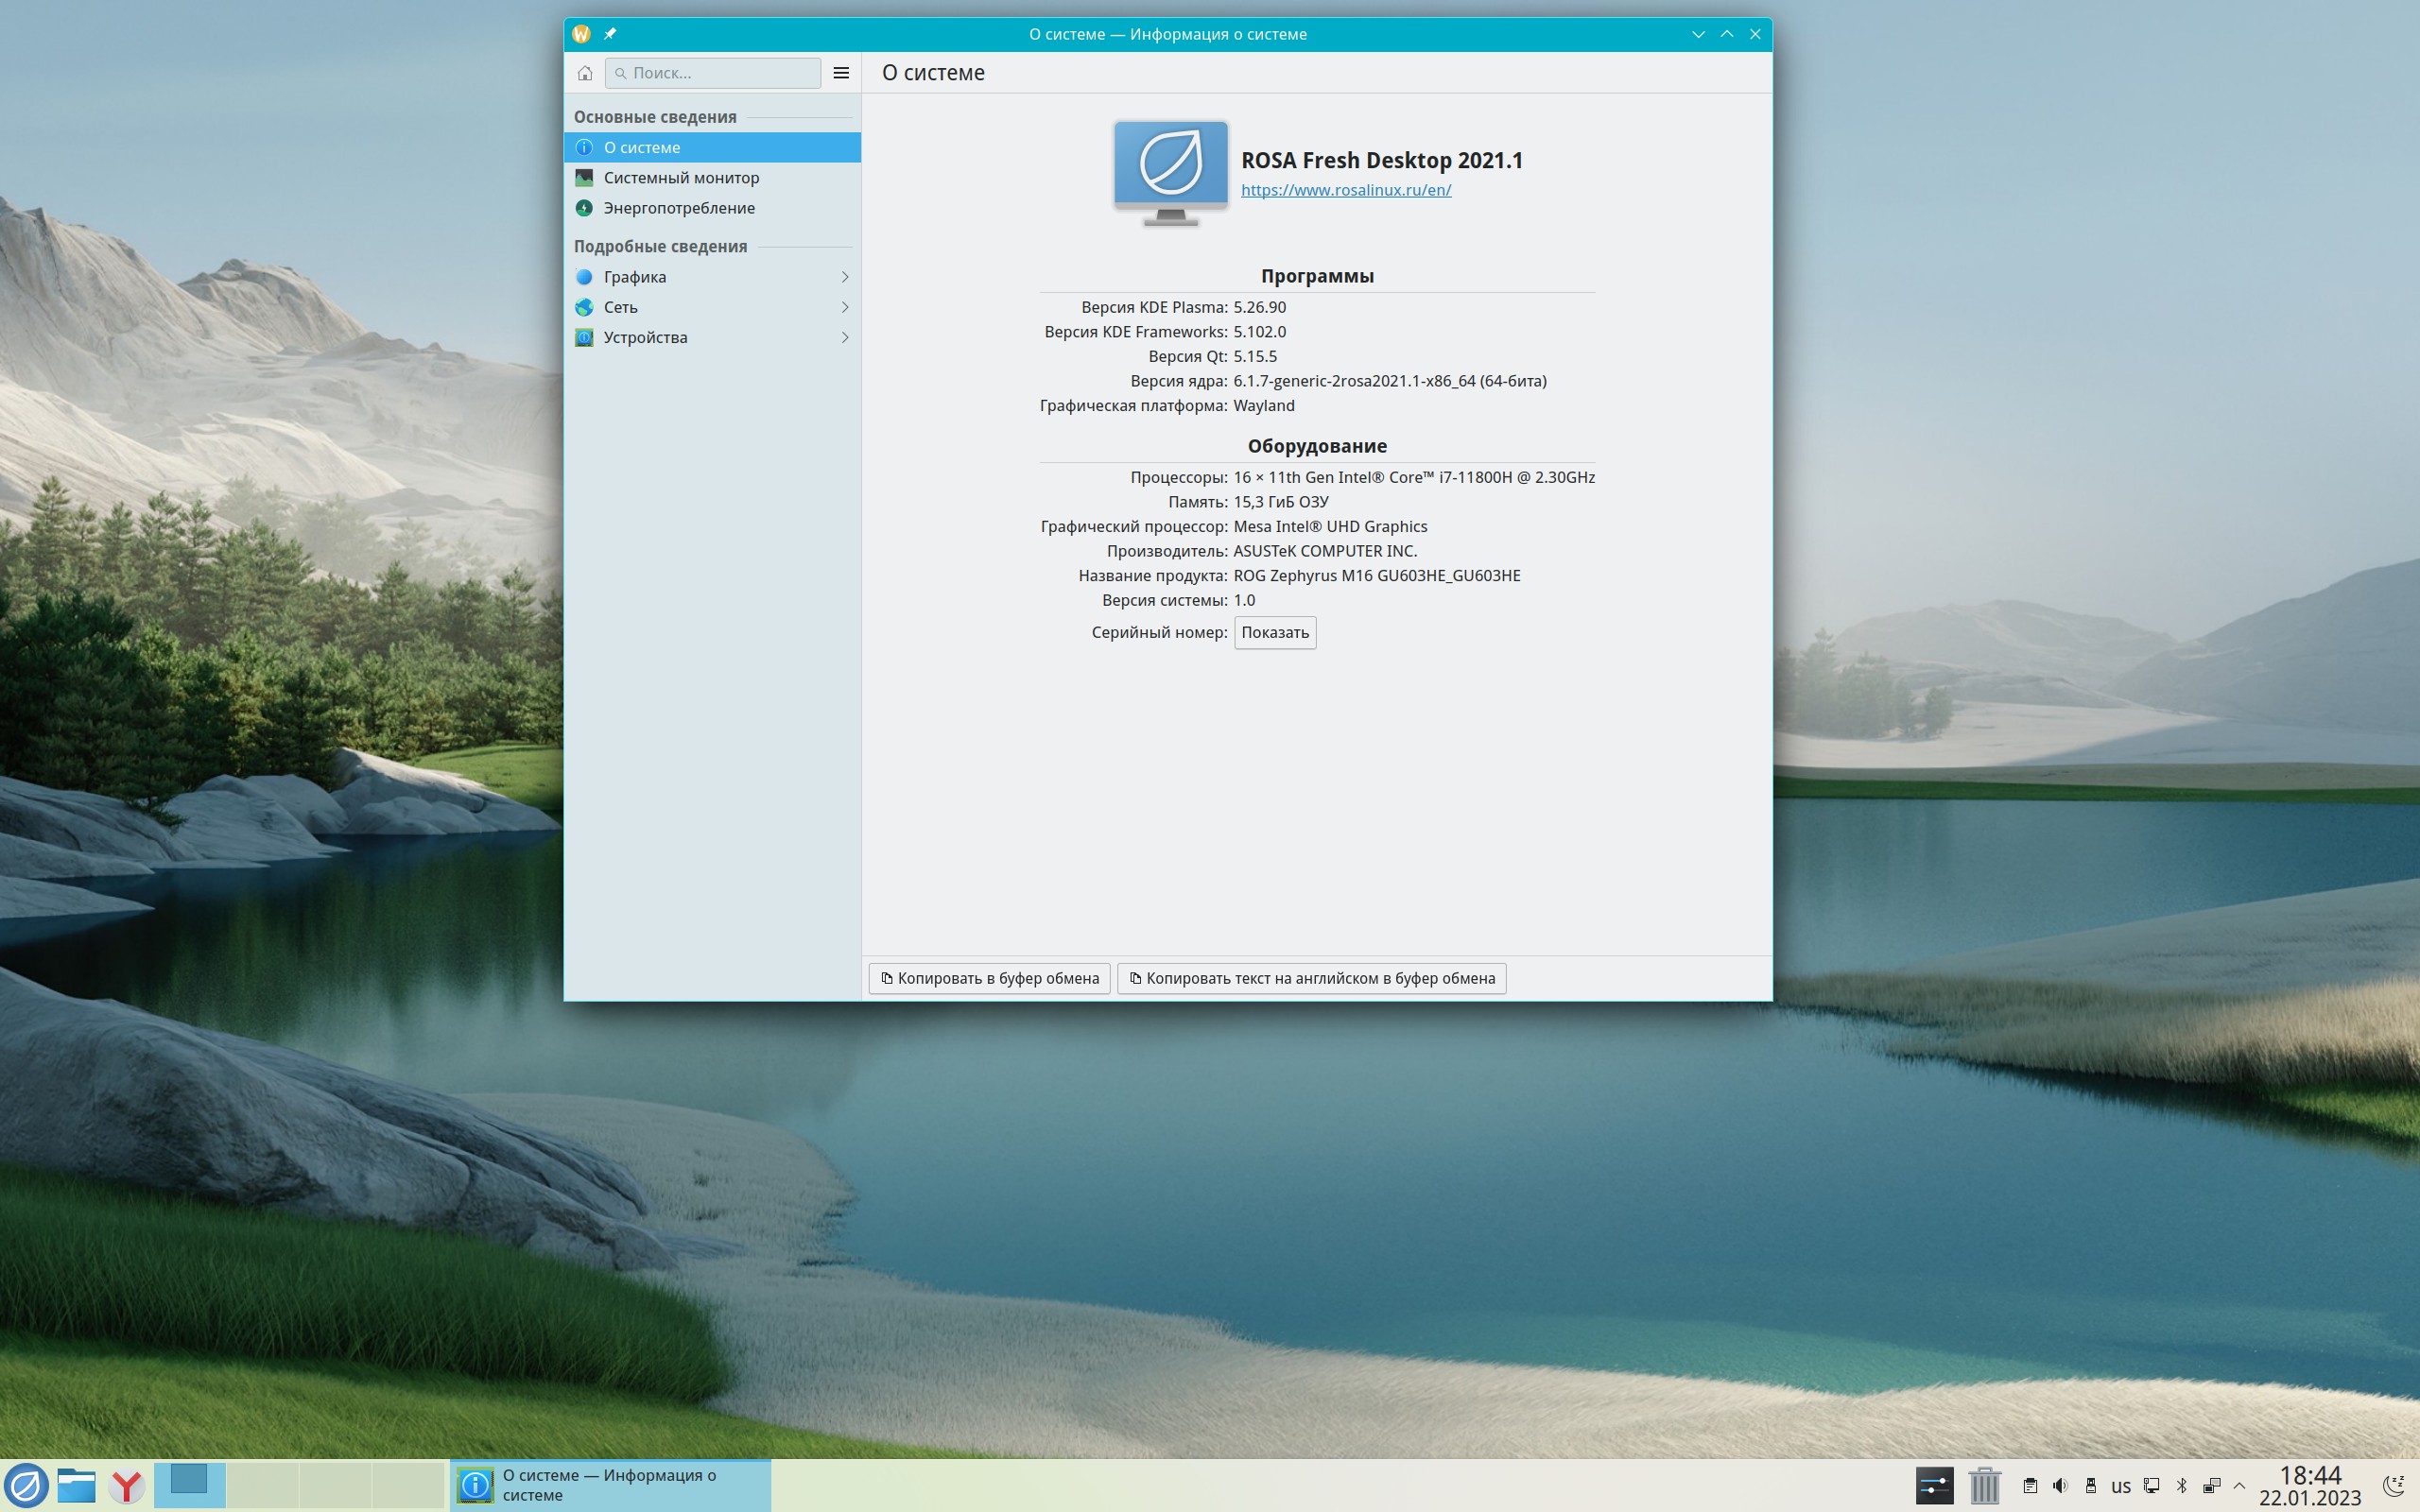The image size is (2420, 1512).
Task: Expand the Сеть section
Action: (x=712, y=307)
